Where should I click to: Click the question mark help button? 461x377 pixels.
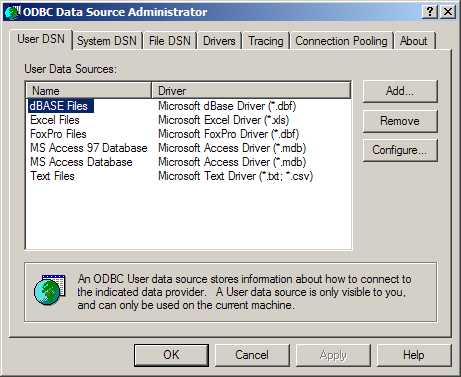pos(430,12)
